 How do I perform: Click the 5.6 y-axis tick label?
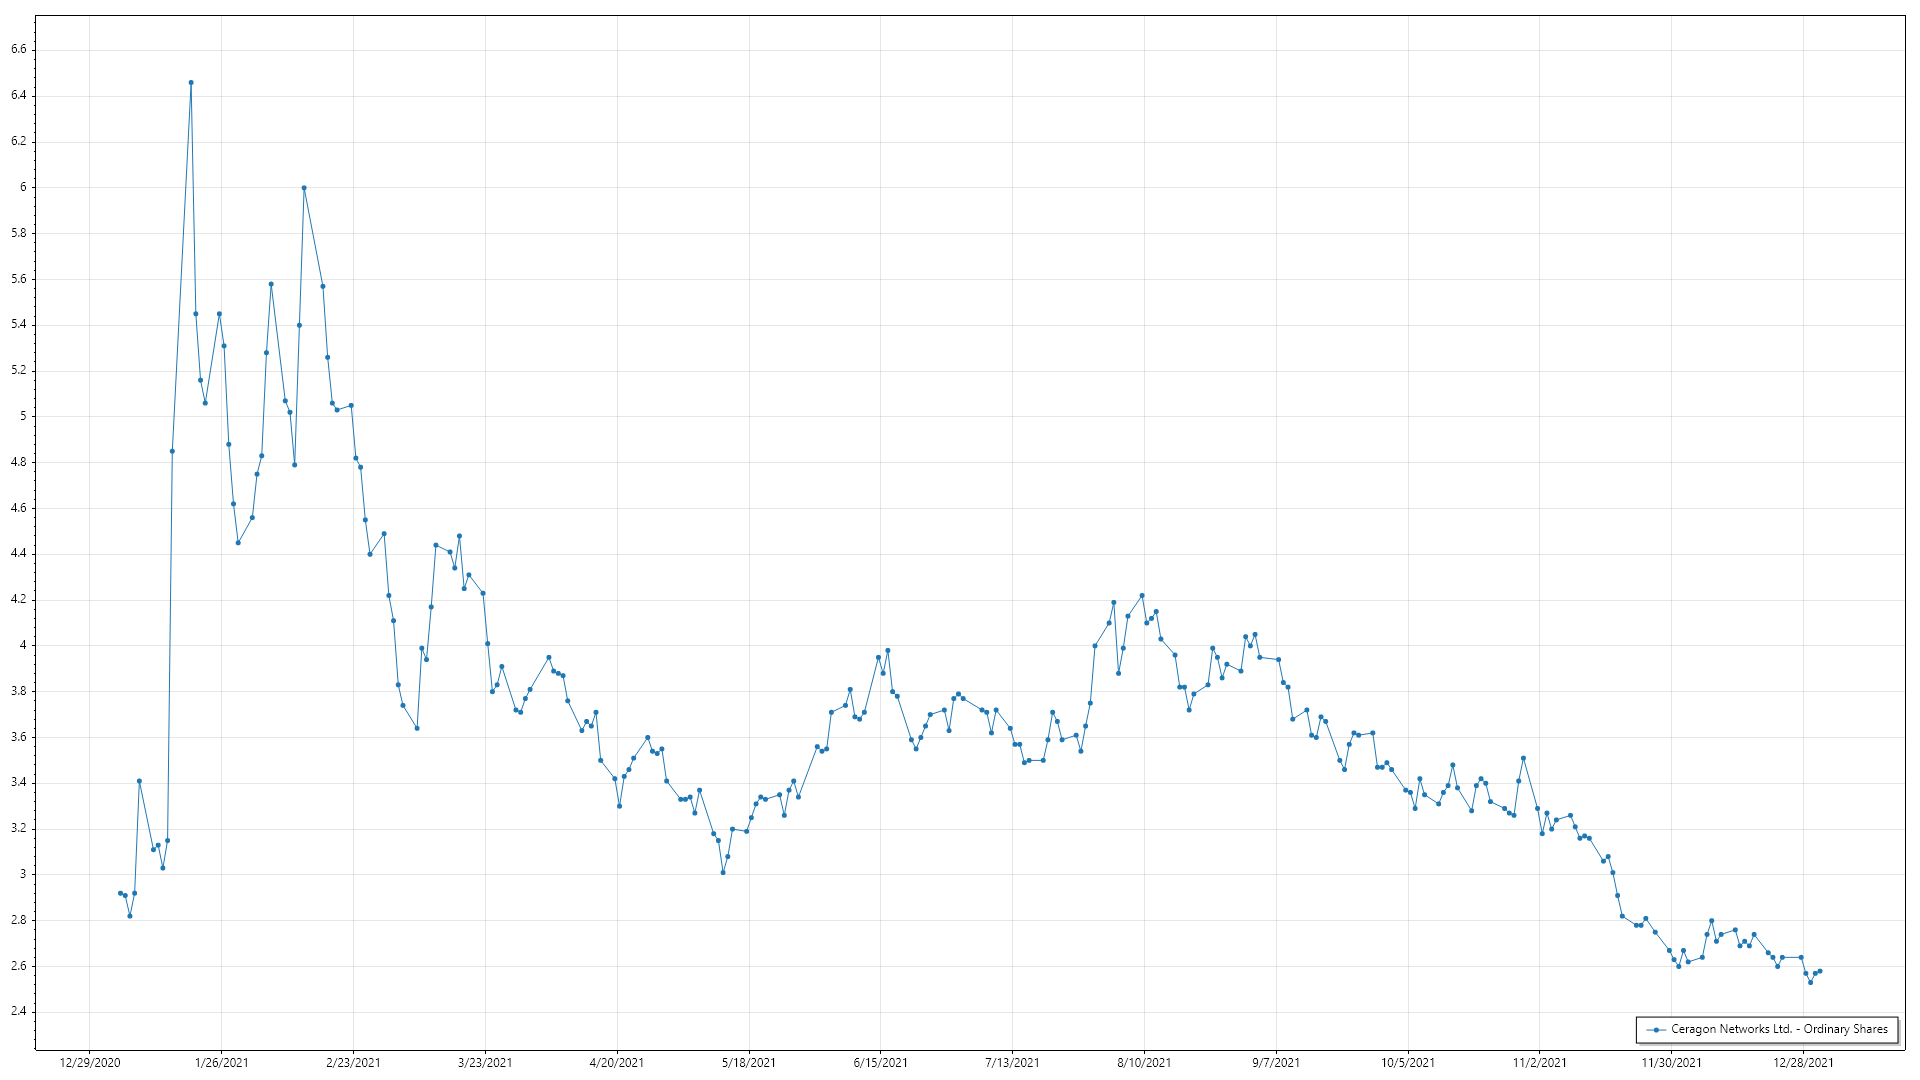coord(18,279)
